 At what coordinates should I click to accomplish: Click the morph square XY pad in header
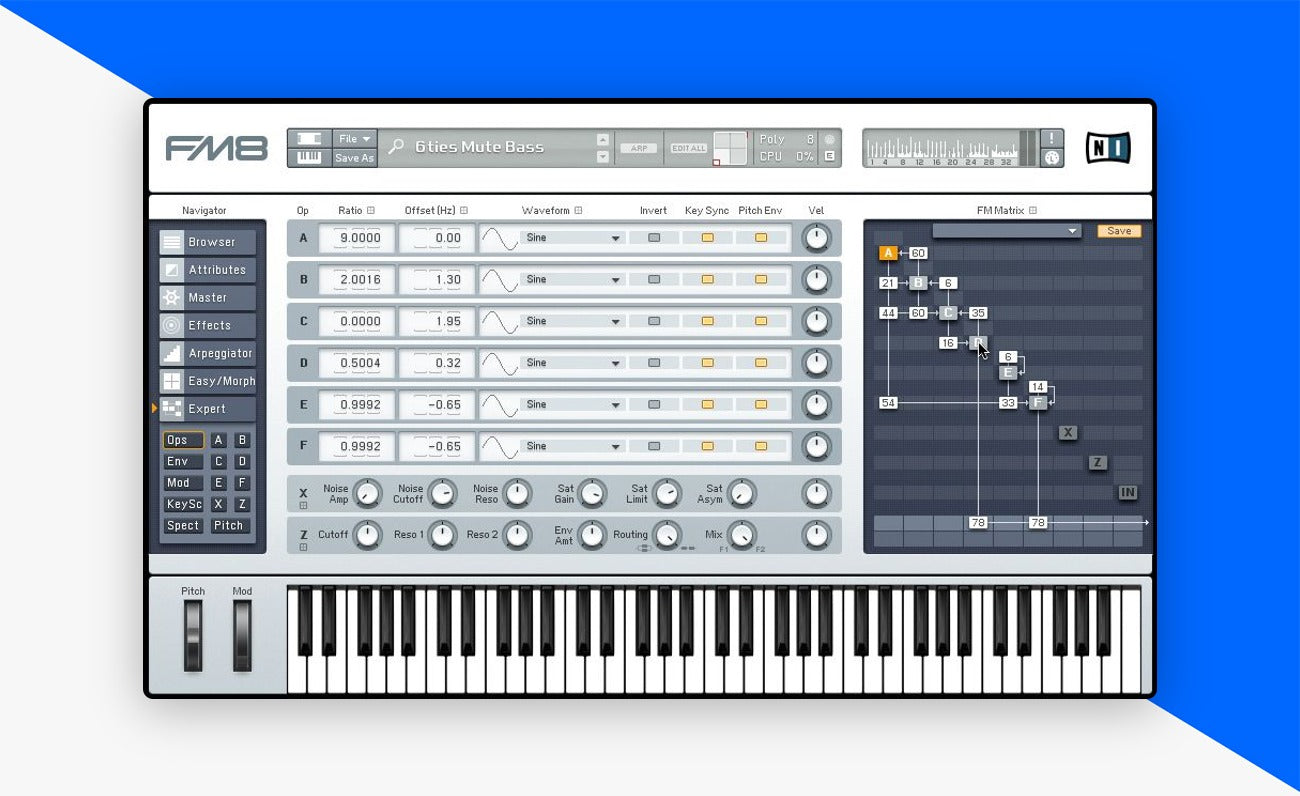coord(729,148)
